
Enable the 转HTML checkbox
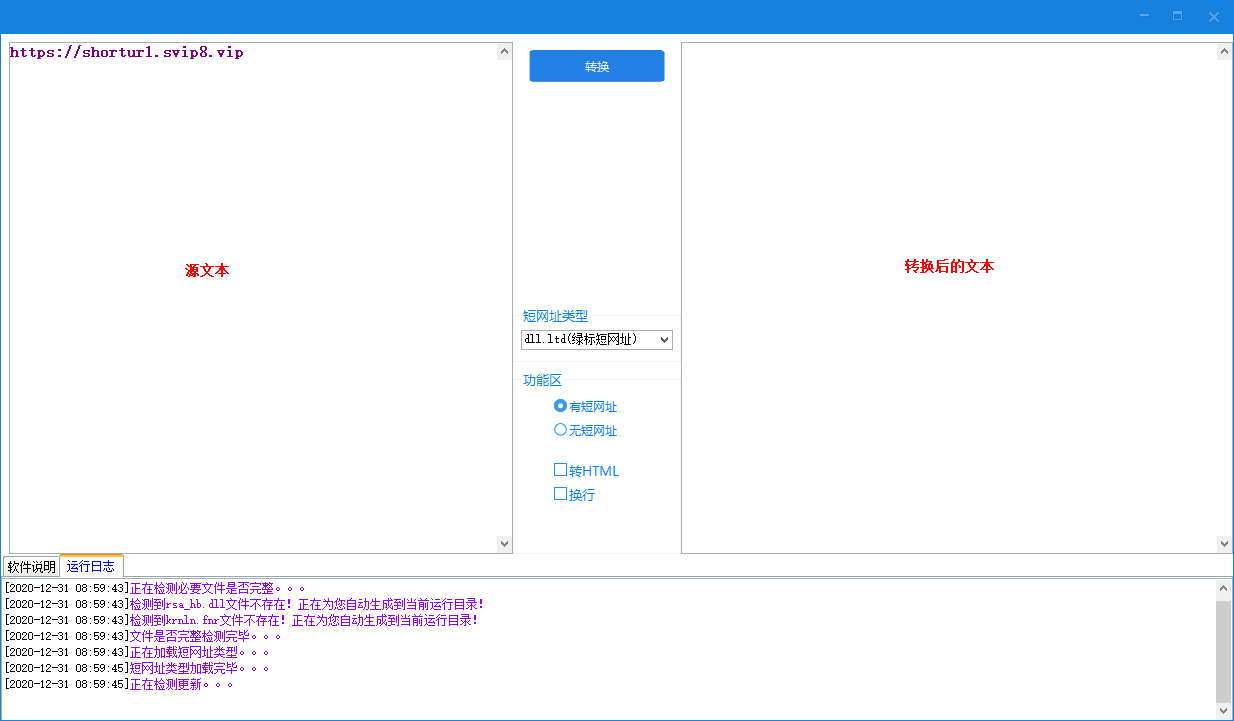click(560, 470)
